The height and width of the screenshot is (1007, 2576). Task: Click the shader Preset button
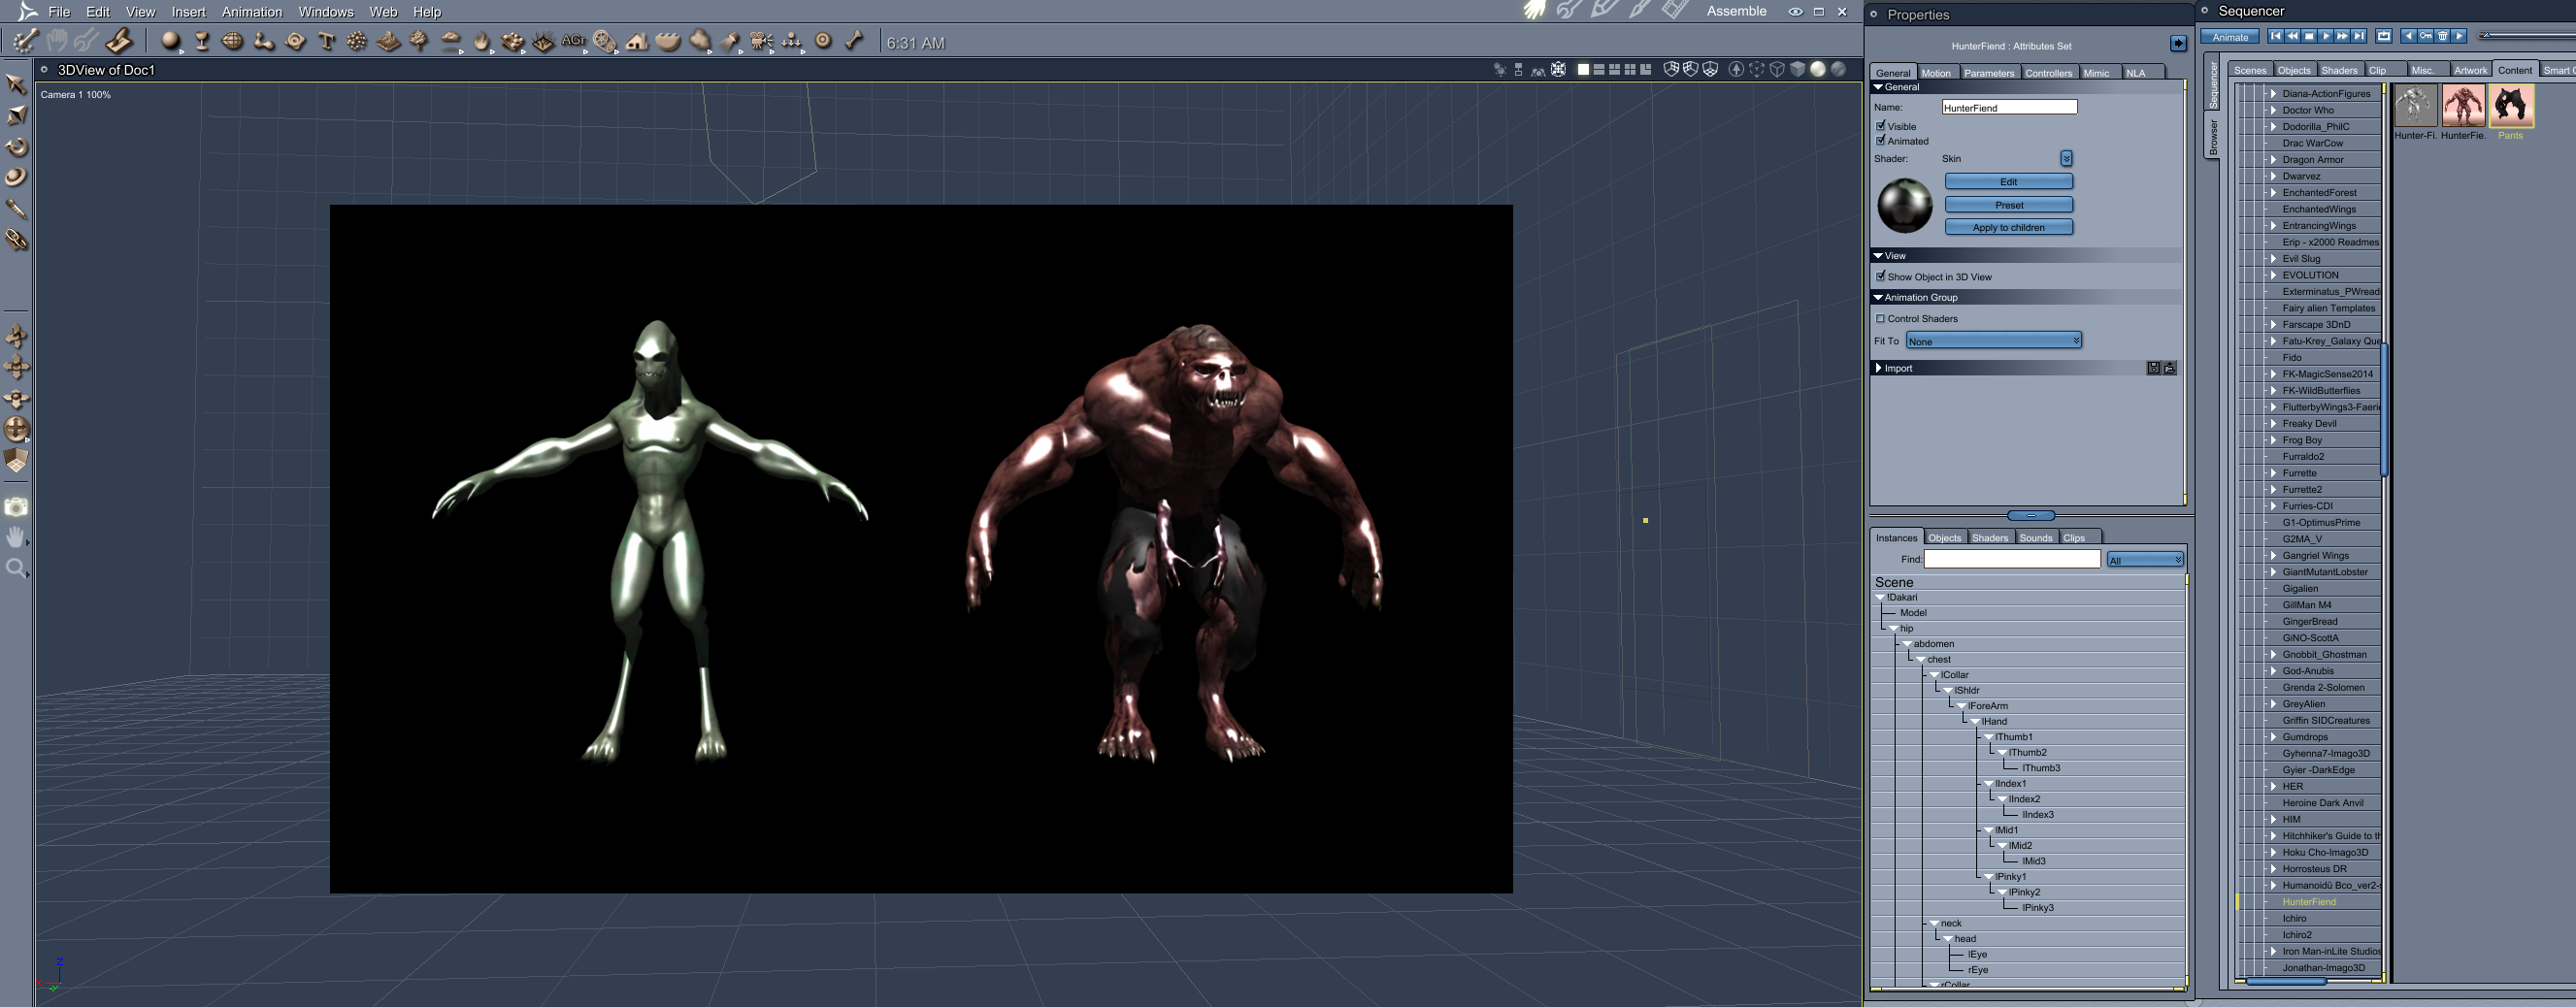pyautogui.click(x=2009, y=205)
